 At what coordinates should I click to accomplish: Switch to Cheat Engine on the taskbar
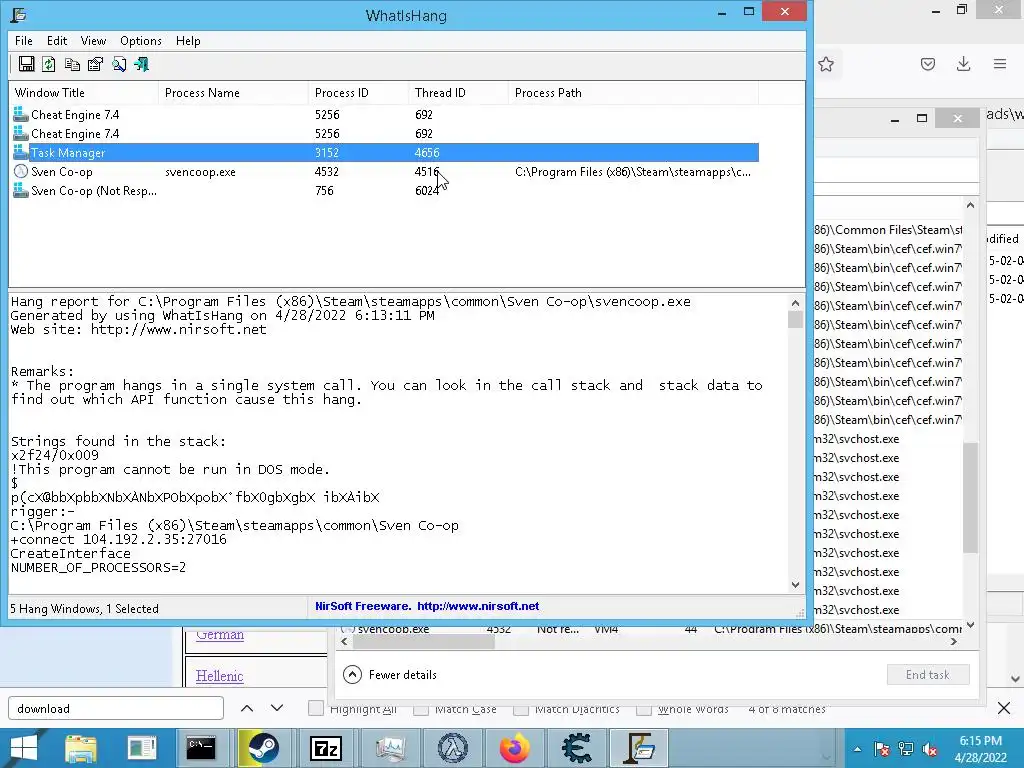pos(577,748)
